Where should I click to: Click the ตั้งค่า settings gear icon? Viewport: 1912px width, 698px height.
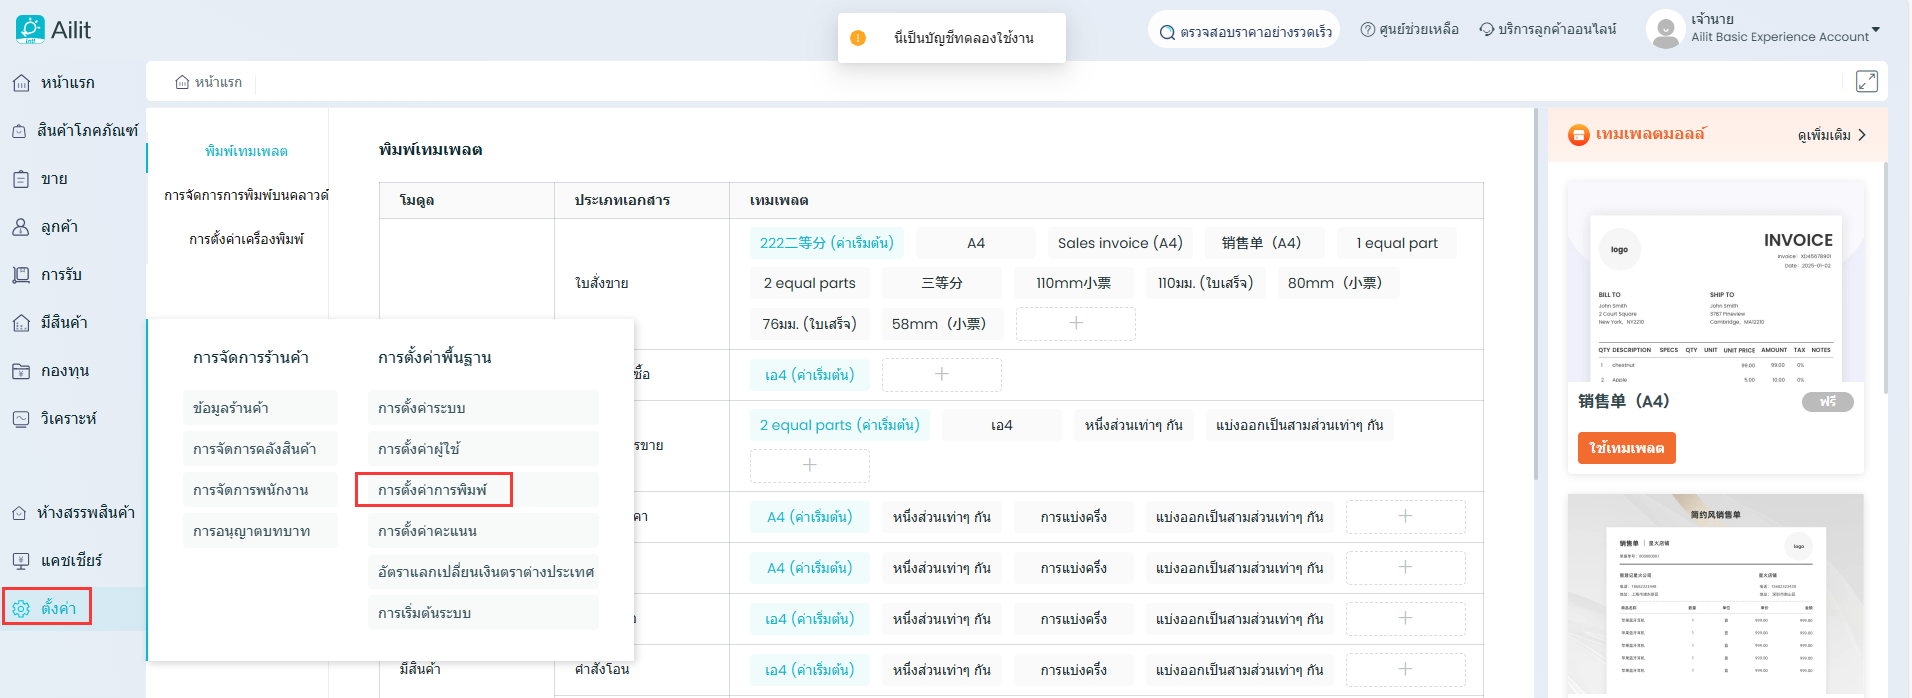click(x=21, y=608)
